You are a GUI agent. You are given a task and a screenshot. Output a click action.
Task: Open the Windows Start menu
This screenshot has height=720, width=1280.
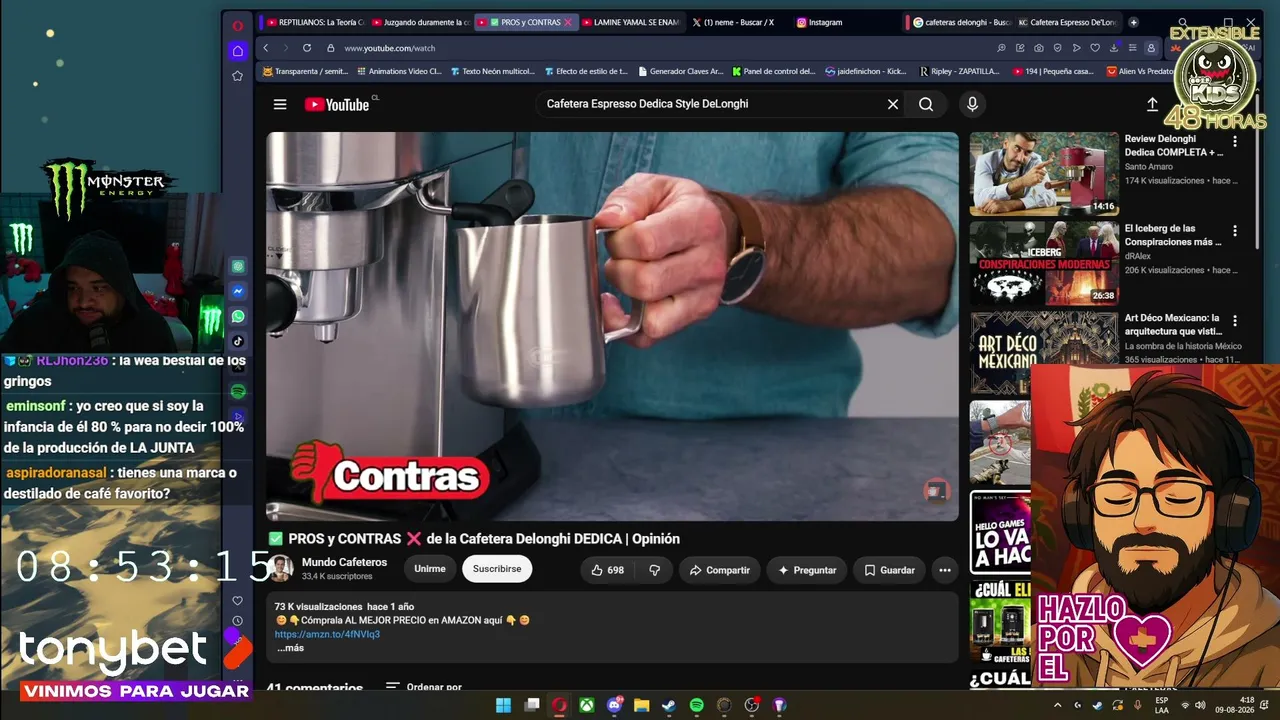click(505, 705)
